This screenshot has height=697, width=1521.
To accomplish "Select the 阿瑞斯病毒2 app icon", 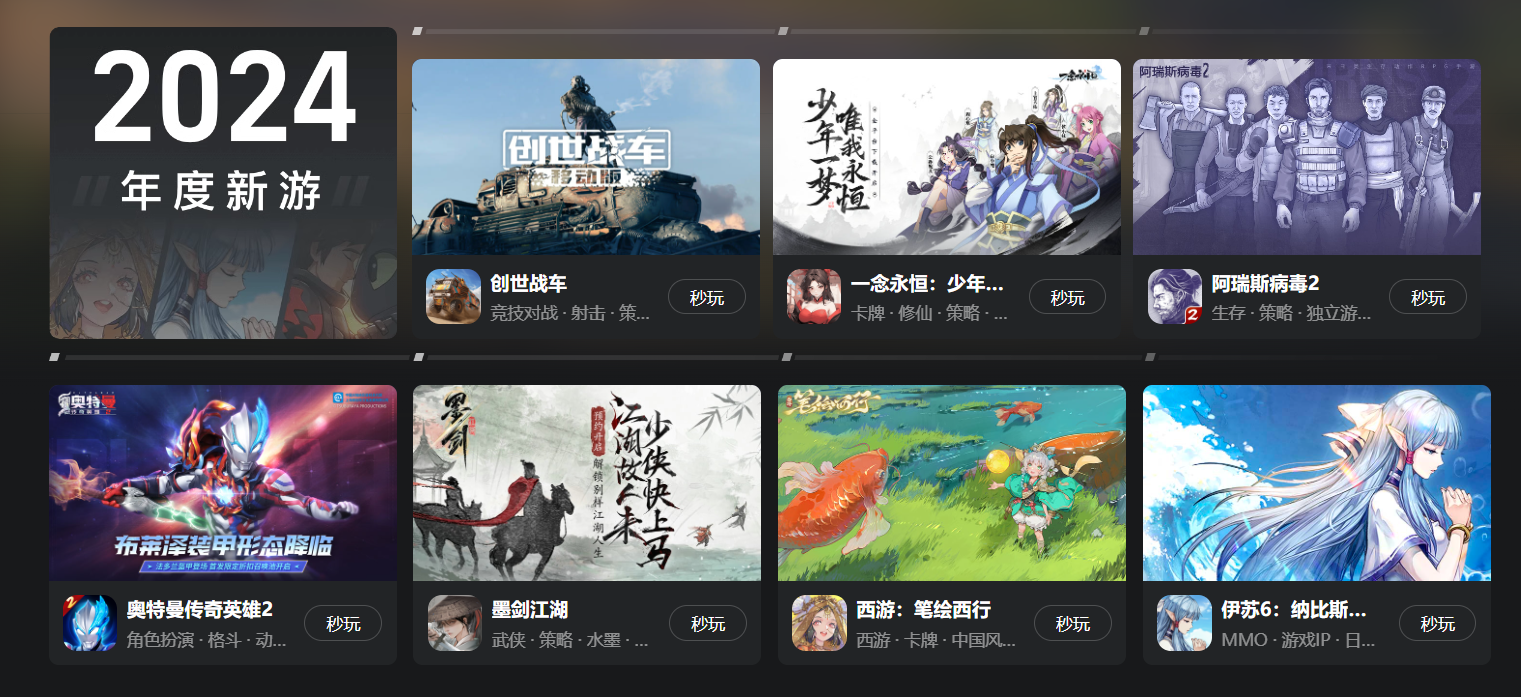I will 1175,297.
